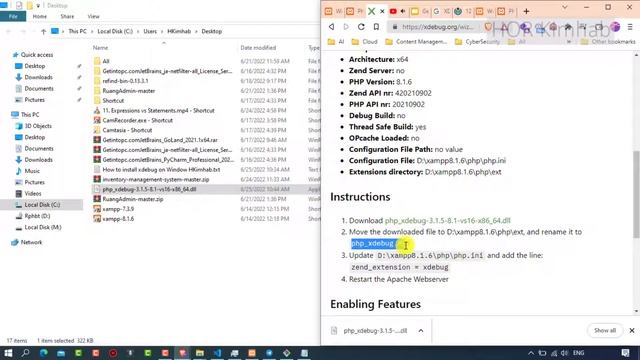Sort by Date modified column header
Viewport: 640px width, 360px height.
click(x=258, y=48)
